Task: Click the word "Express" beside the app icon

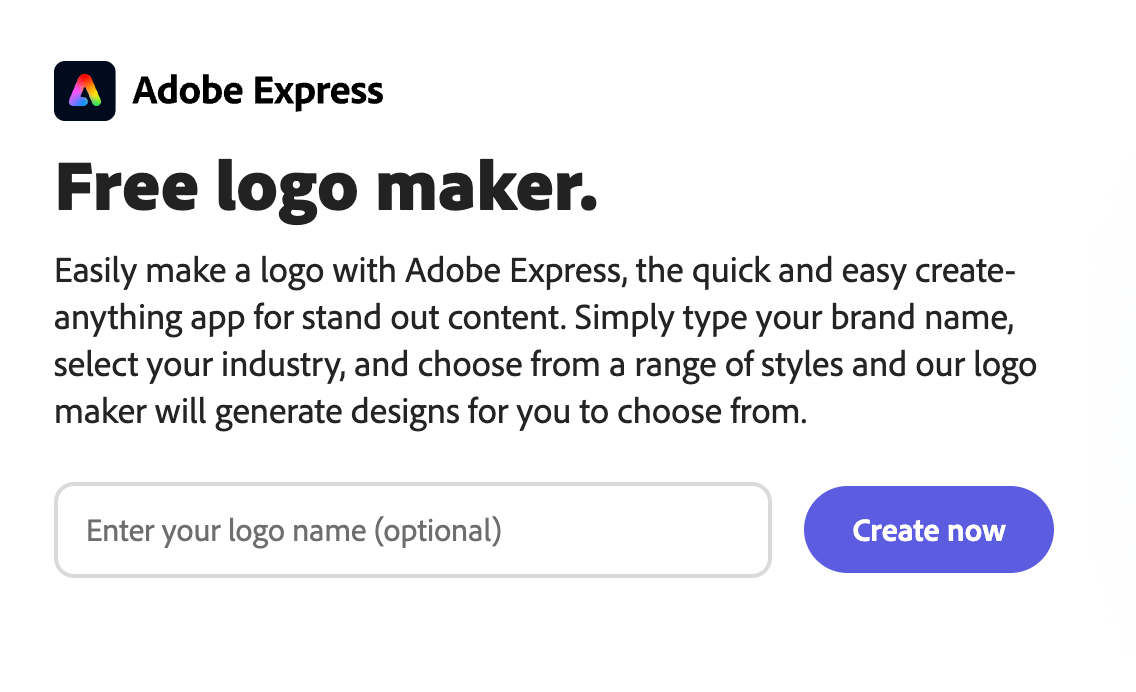Action: (318, 91)
